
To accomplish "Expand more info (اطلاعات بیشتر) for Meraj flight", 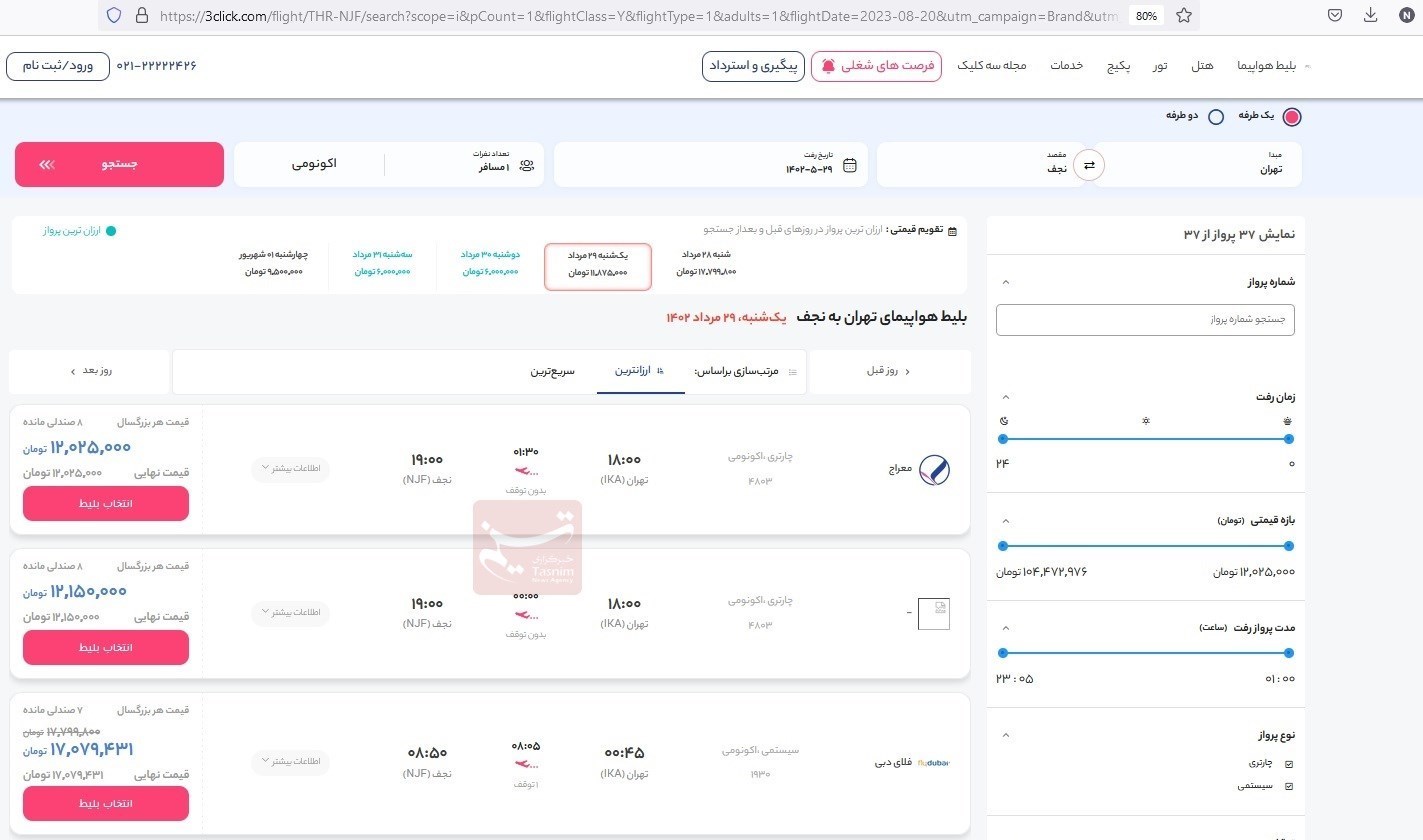I will (x=290, y=468).
